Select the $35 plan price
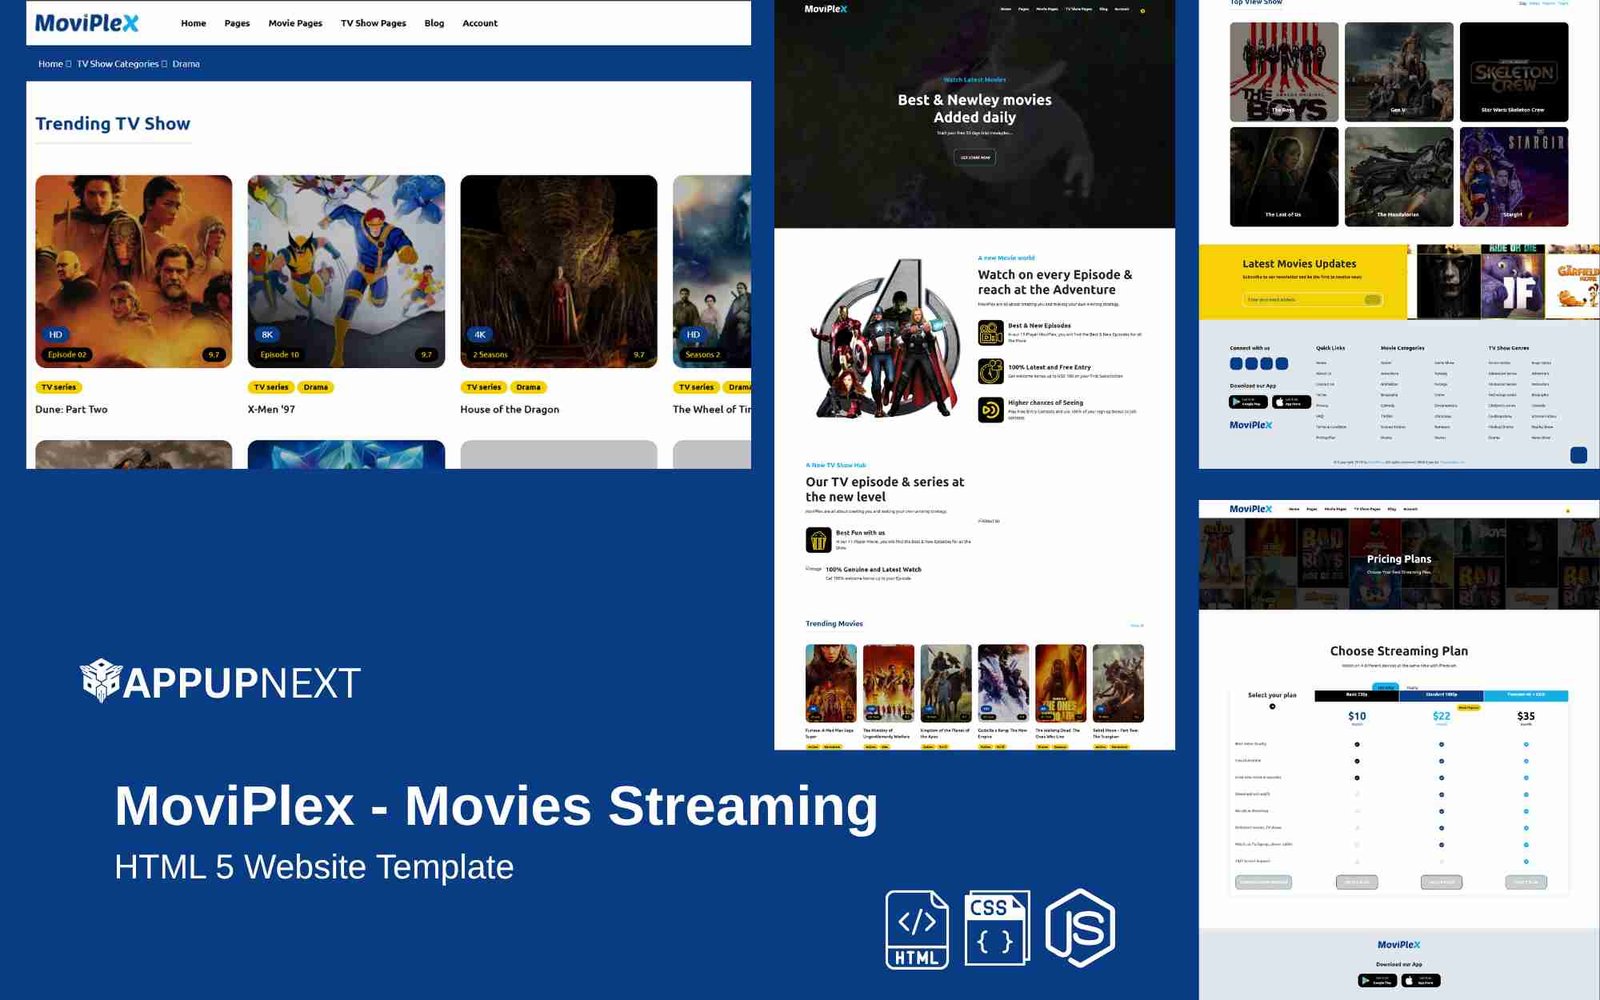The height and width of the screenshot is (1000, 1600). pos(1526,716)
